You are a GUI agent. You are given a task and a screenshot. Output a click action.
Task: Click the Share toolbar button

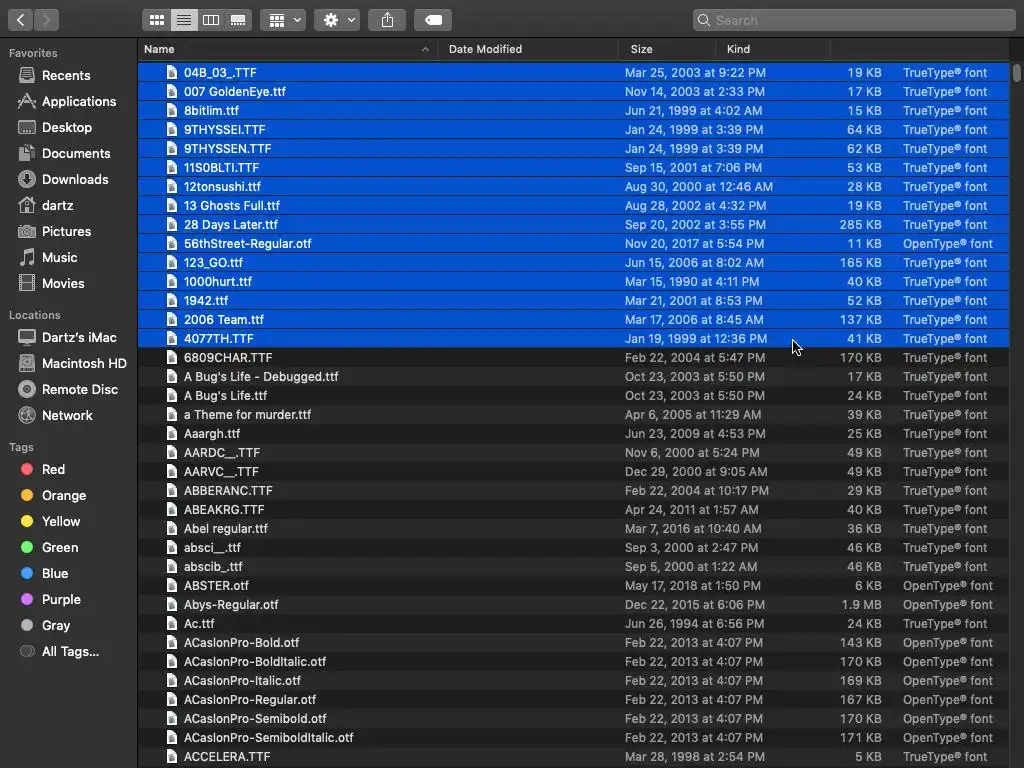click(x=387, y=20)
